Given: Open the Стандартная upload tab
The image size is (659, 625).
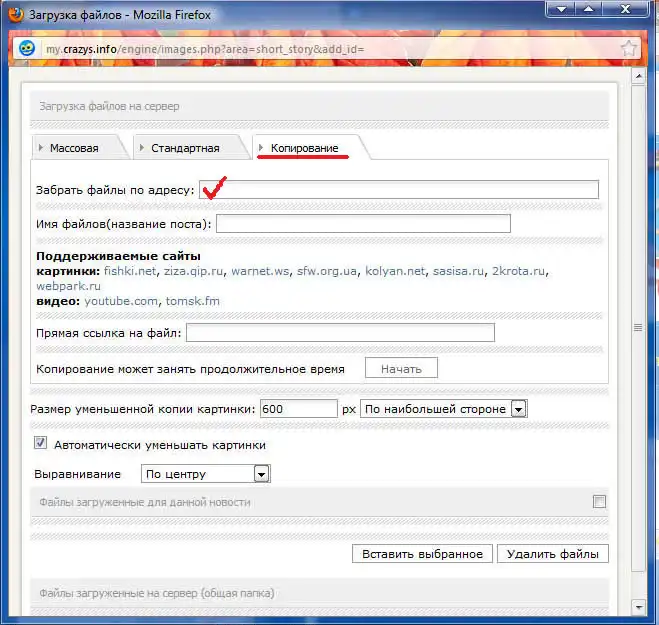Looking at the screenshot, I should coord(185,148).
